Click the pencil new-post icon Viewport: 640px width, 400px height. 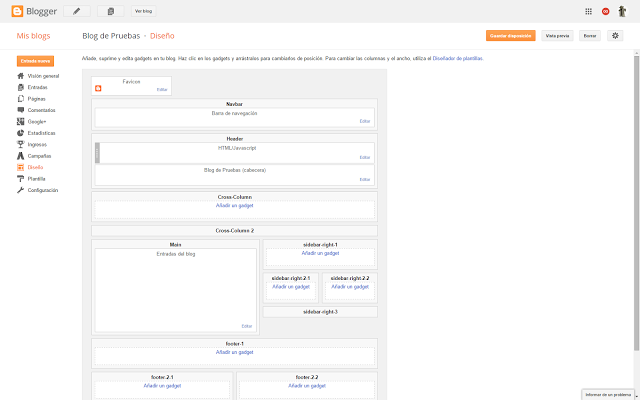[x=76, y=11]
